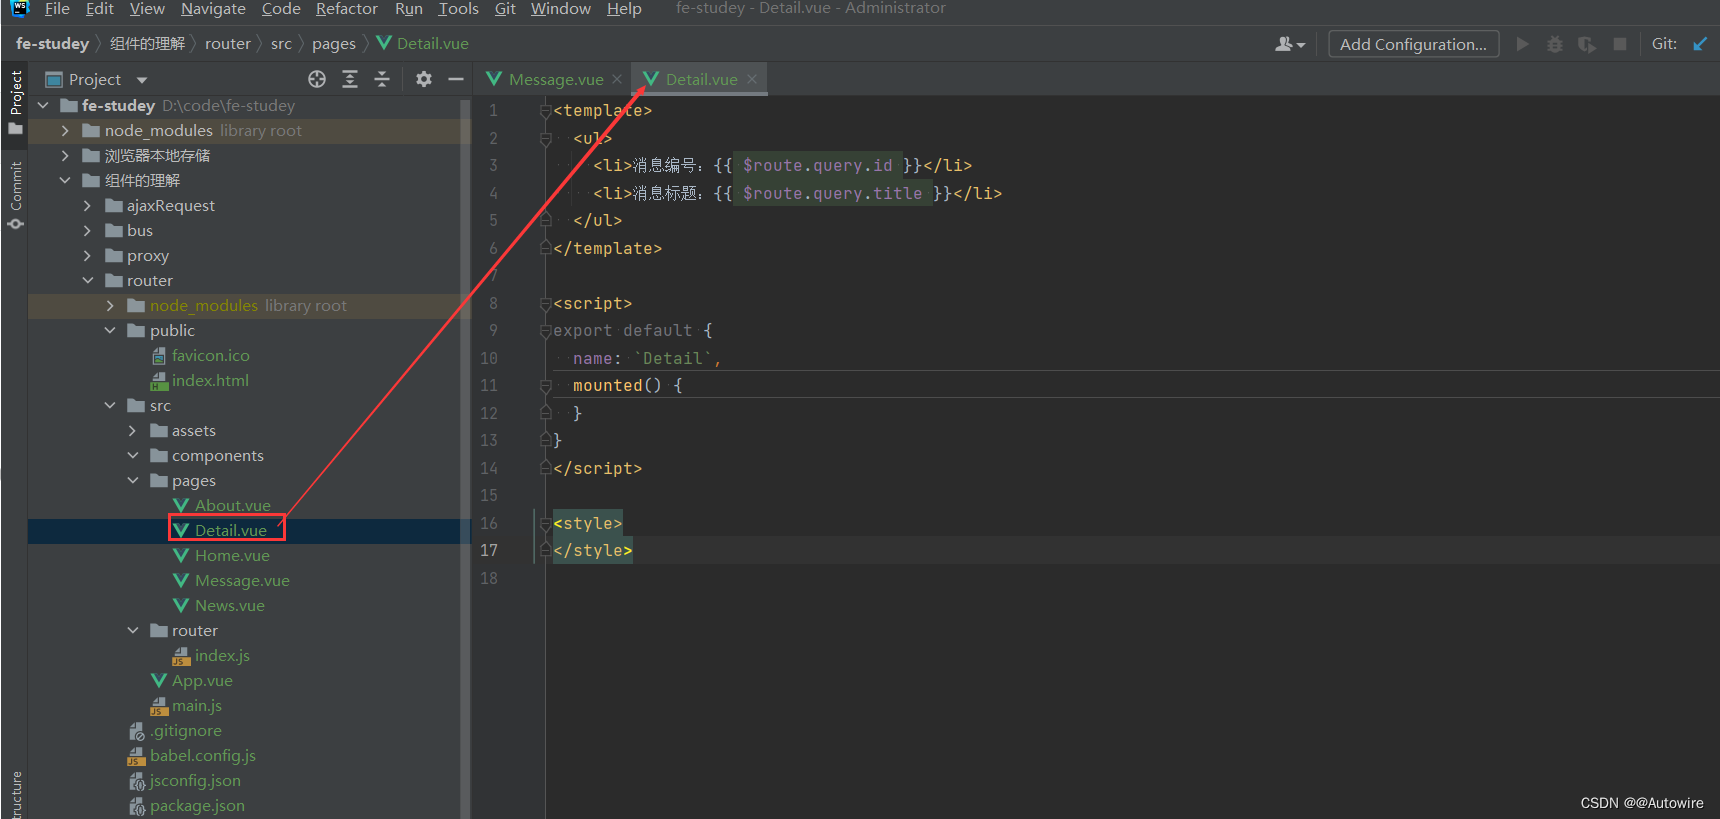Expand the ajaxRequest folder
Image resolution: width=1720 pixels, height=819 pixels.
(x=88, y=205)
